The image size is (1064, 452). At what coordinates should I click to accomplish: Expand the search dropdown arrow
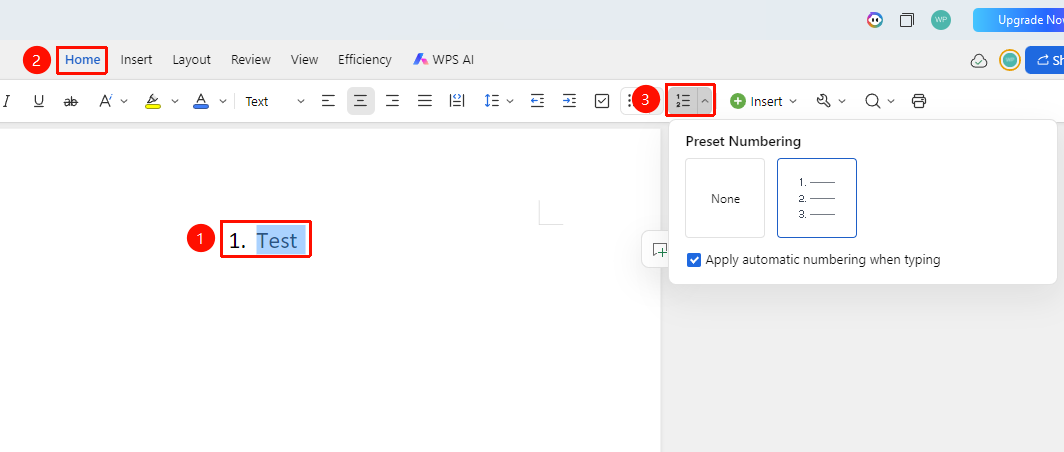[891, 101]
